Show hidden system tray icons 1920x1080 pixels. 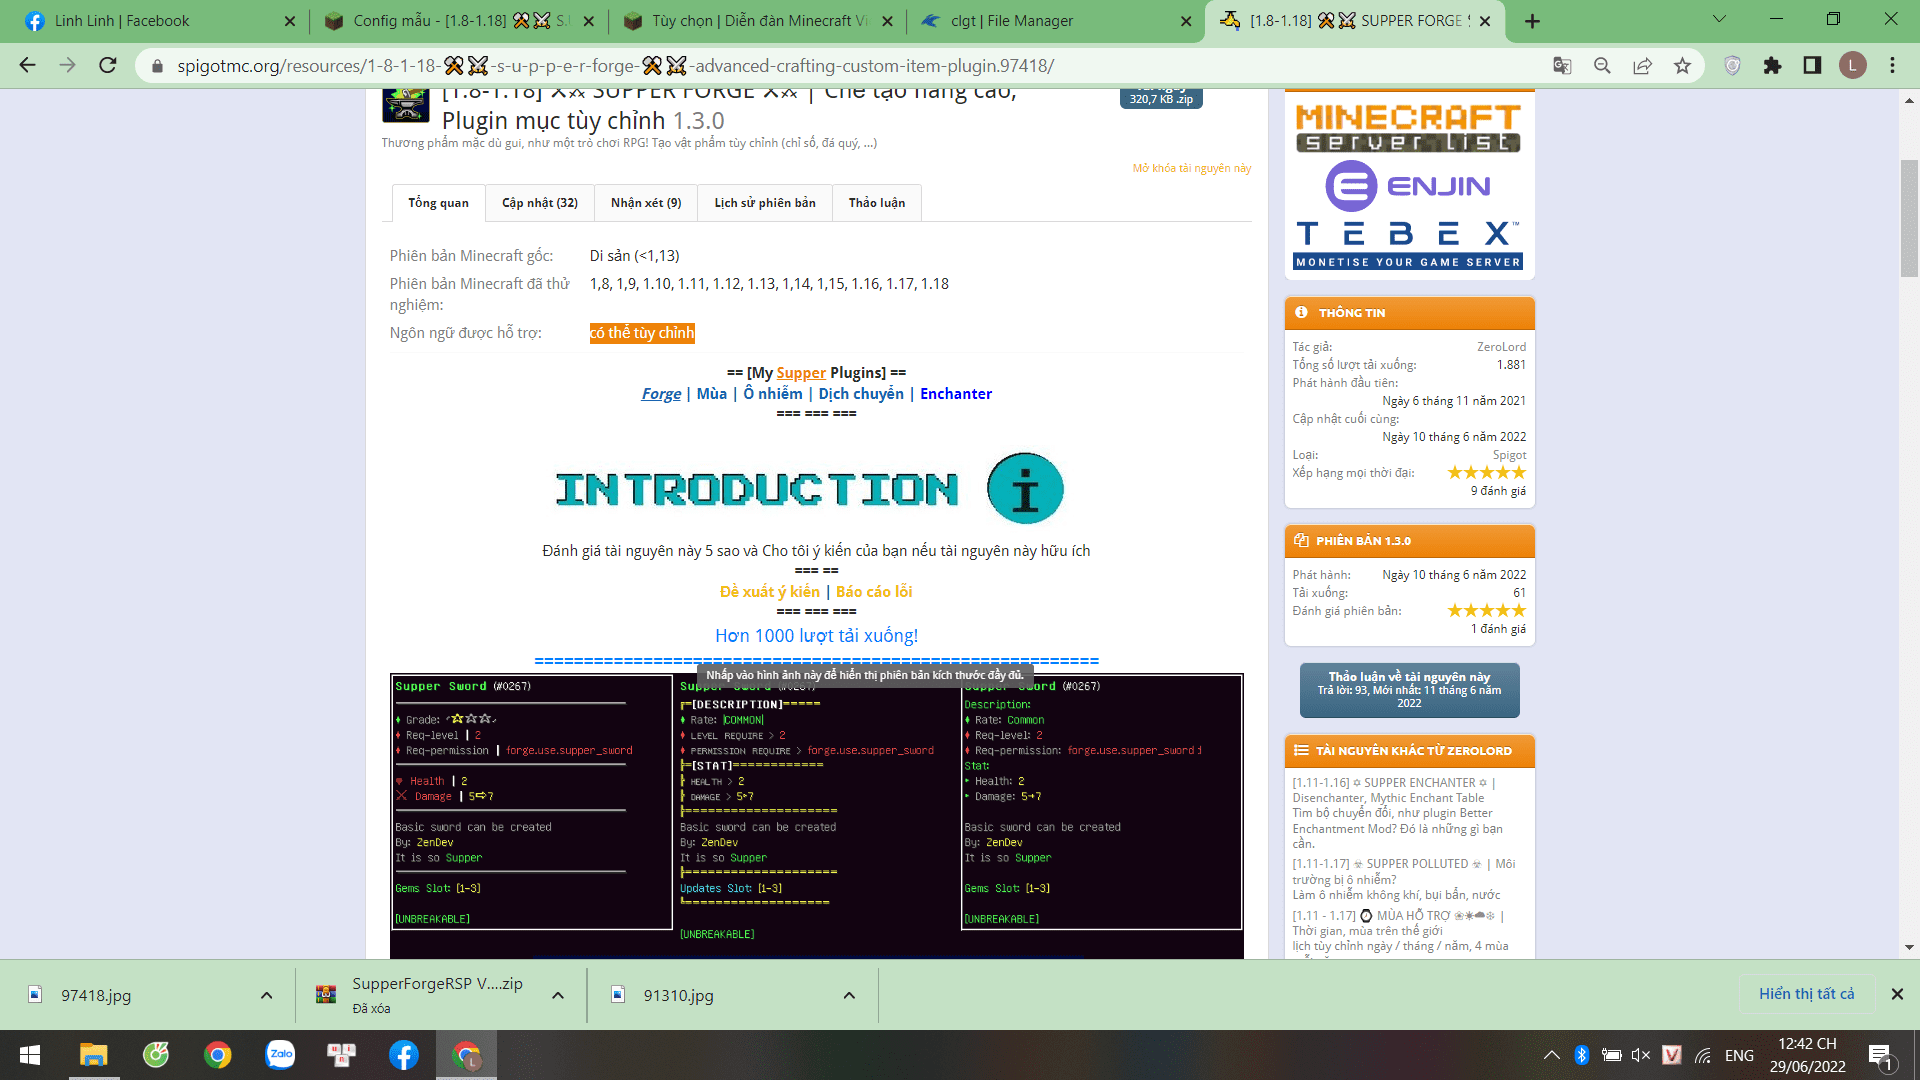pos(1551,1055)
